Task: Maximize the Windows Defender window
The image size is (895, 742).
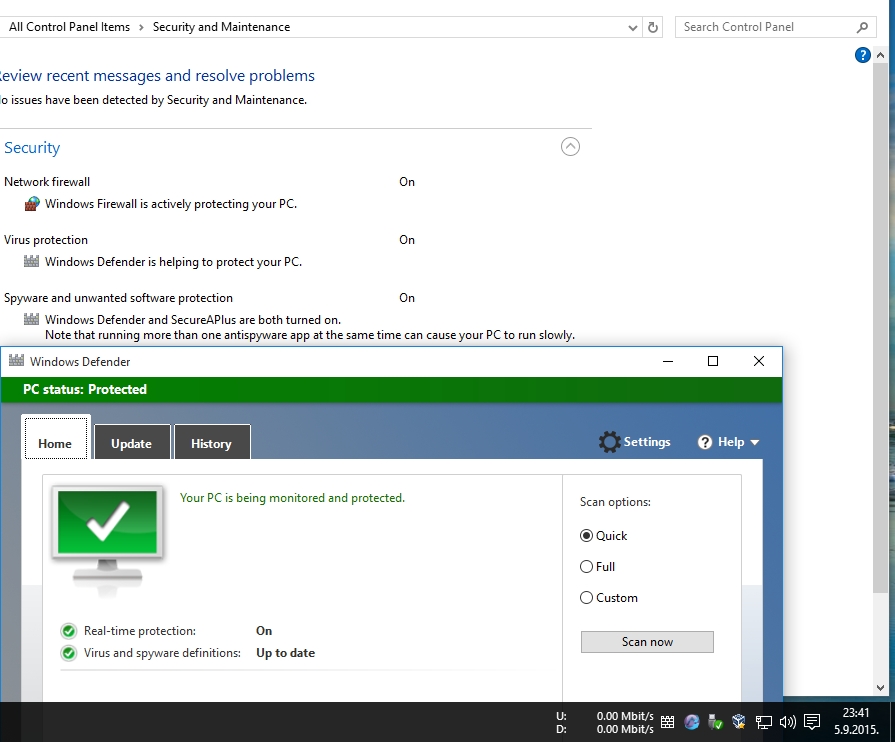Action: [x=713, y=361]
